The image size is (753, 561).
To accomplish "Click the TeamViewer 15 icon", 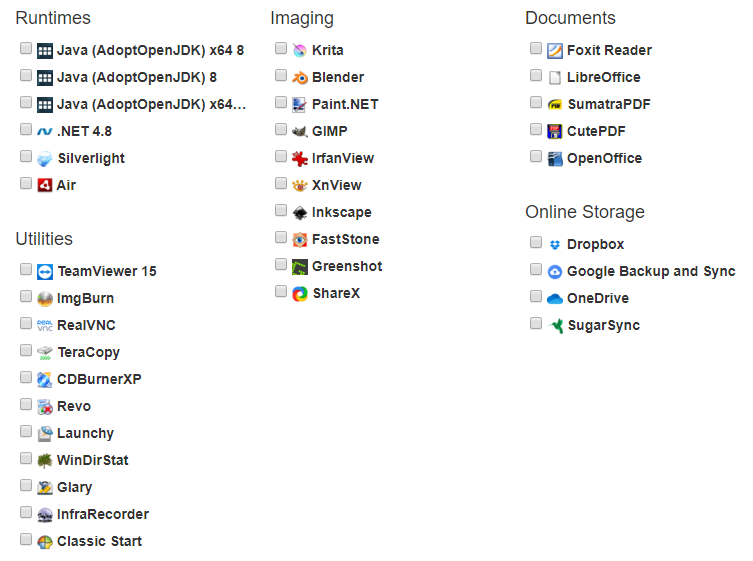I will point(45,272).
